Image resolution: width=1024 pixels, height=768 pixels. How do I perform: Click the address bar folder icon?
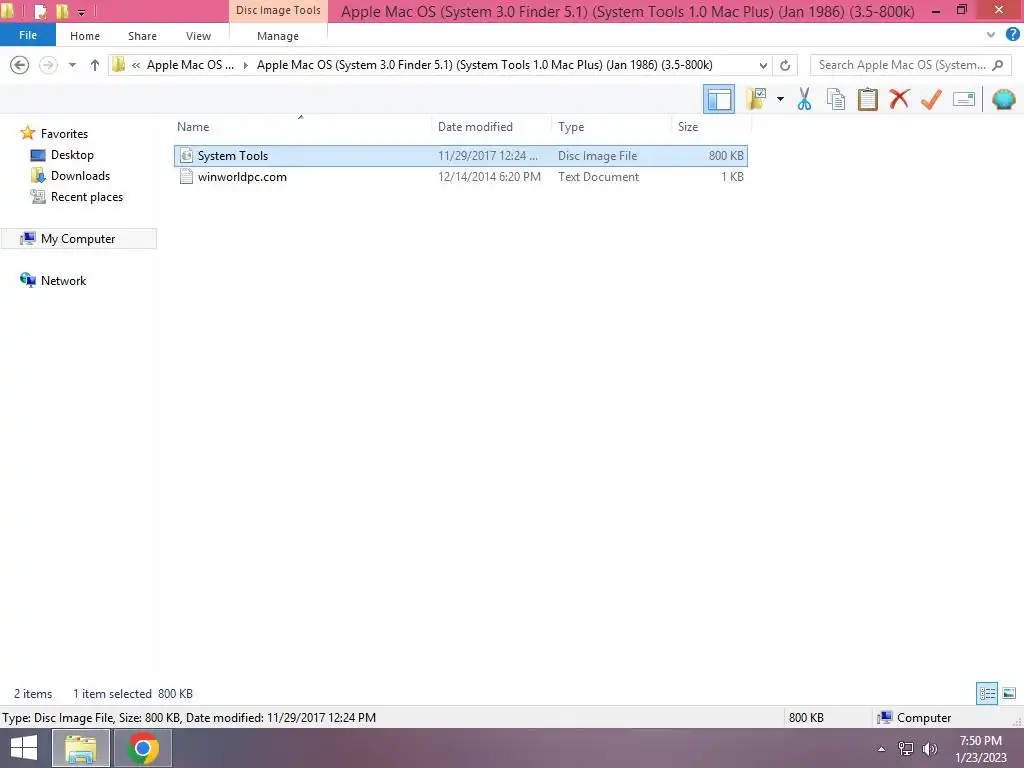pos(118,65)
